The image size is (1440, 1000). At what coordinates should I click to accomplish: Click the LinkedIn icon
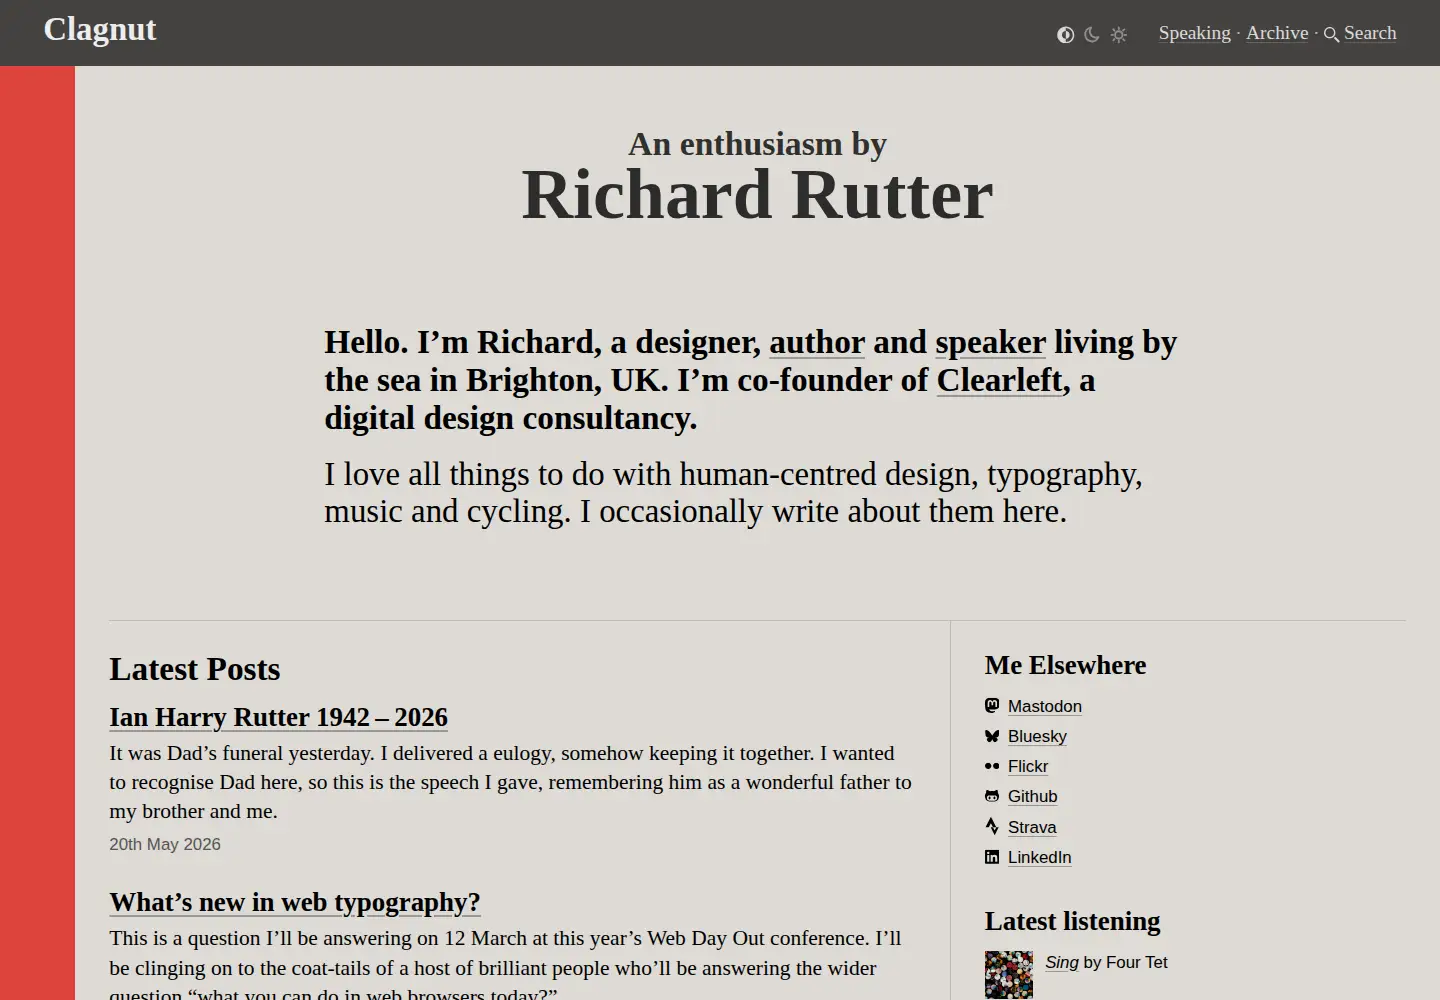point(992,857)
